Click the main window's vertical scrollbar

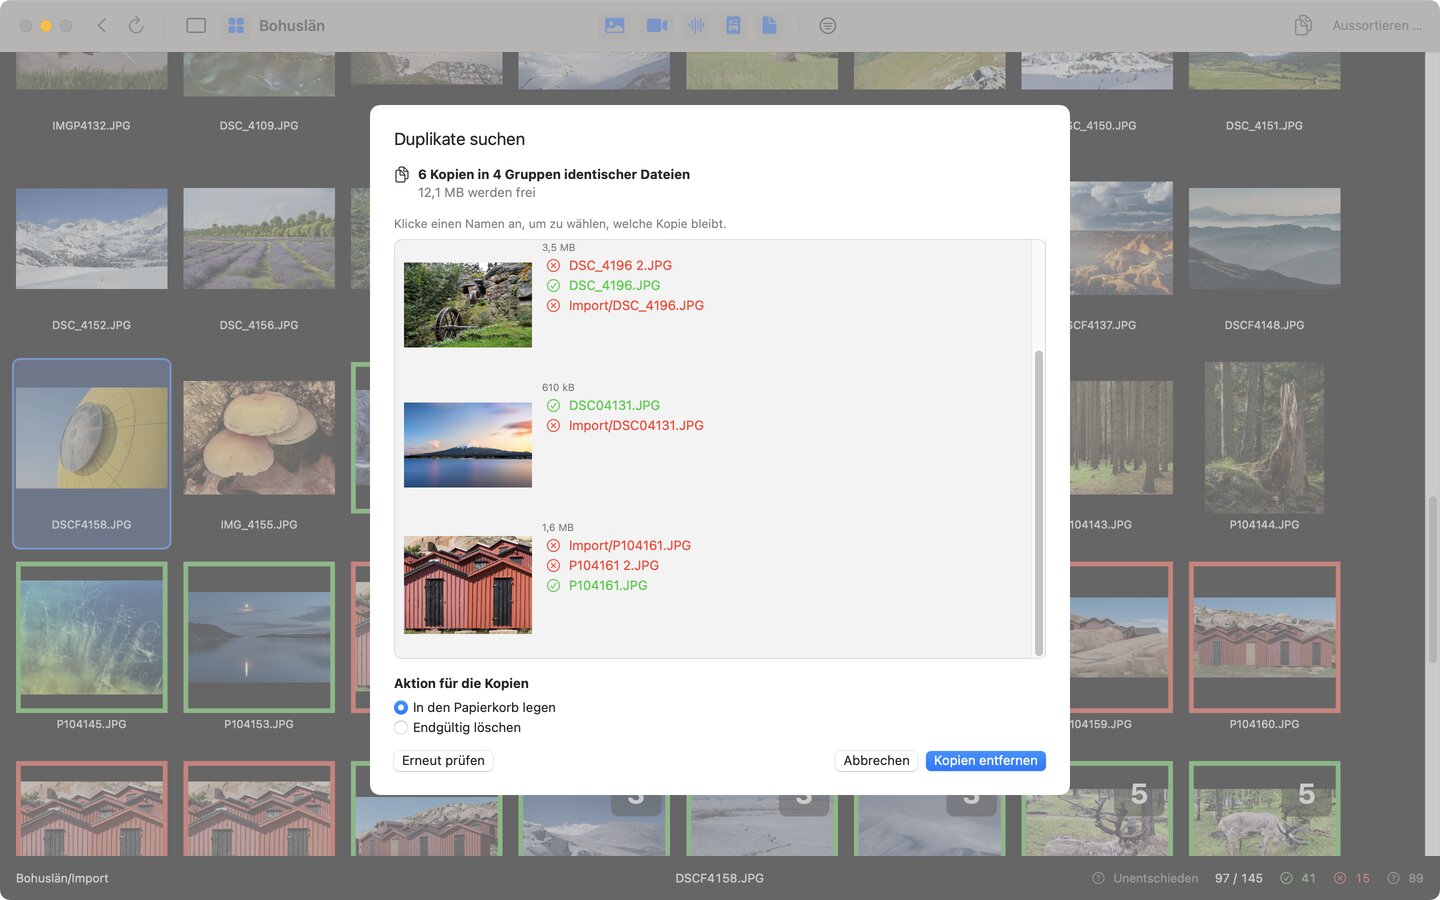1432,579
